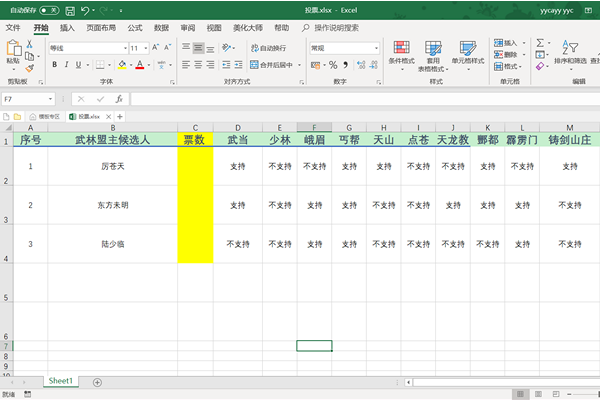Open the 公式 ribbon tab
Image resolution: width=600 pixels, height=400 pixels.
[x=134, y=28]
